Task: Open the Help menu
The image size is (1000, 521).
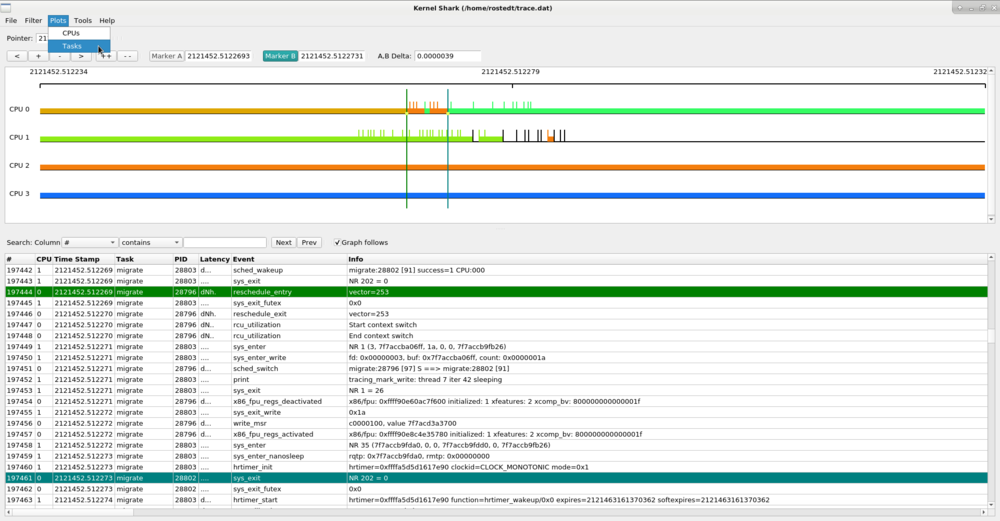Action: coord(107,20)
